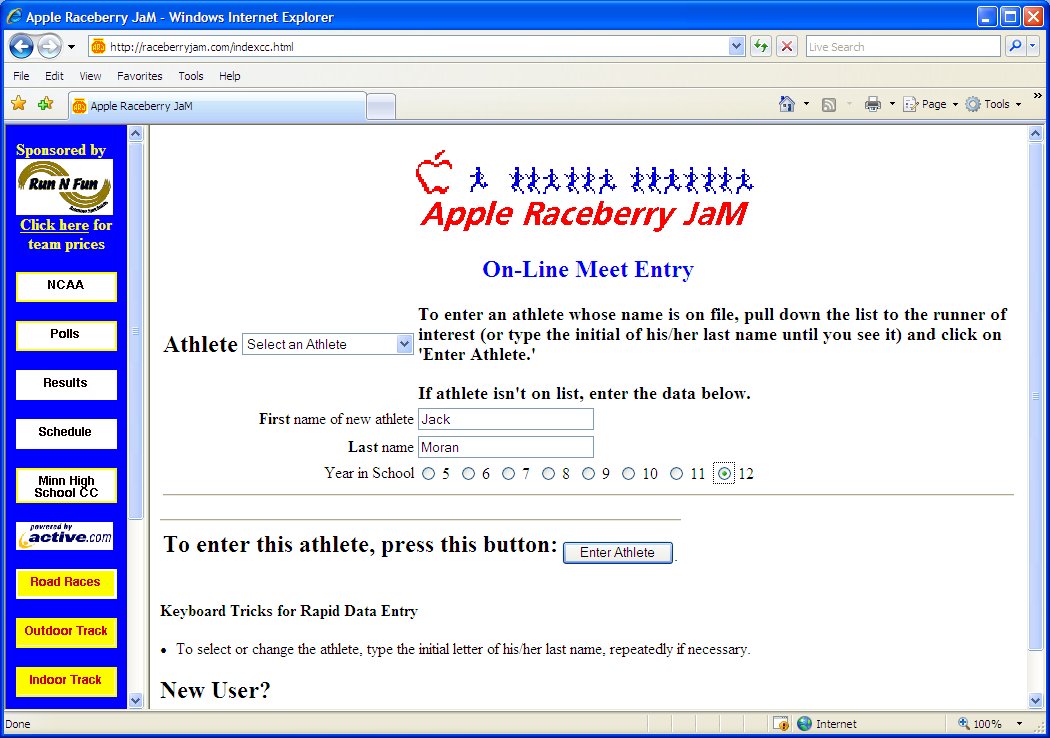The image size is (1050, 738).
Task: Click the search magnifier icon
Action: [x=1015, y=46]
